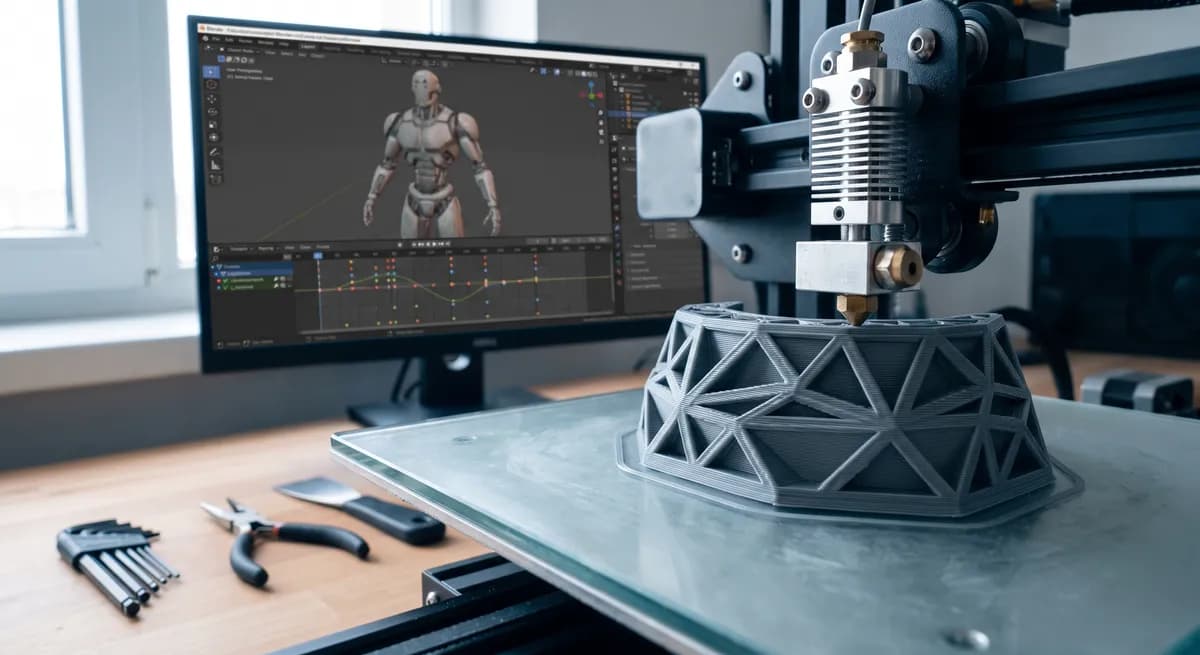Toggle the viewport gizmos button
This screenshot has height=655, width=1200.
(x=543, y=71)
